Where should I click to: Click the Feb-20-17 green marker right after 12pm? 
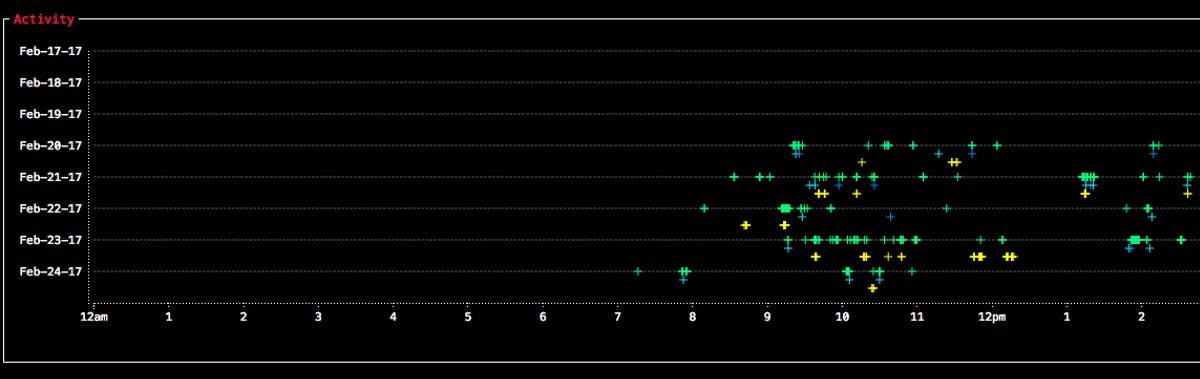coord(997,145)
